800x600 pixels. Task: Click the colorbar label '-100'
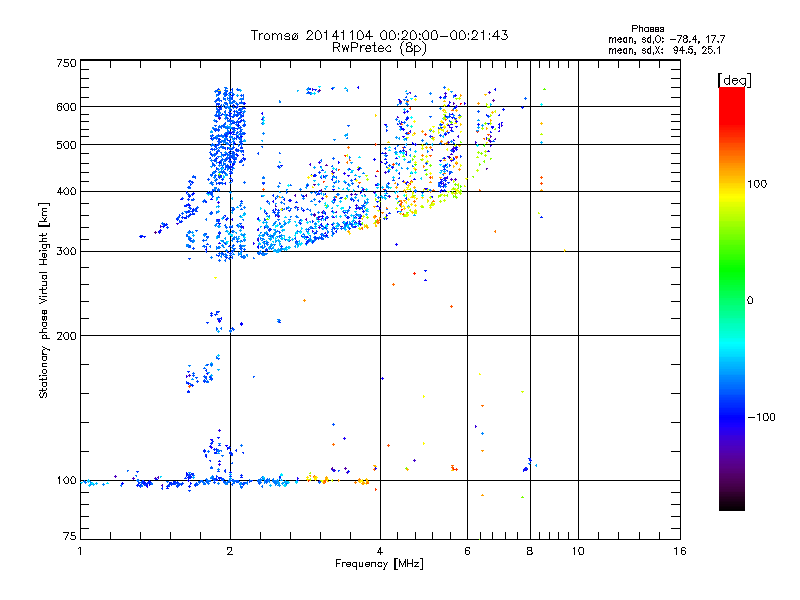[x=761, y=417]
